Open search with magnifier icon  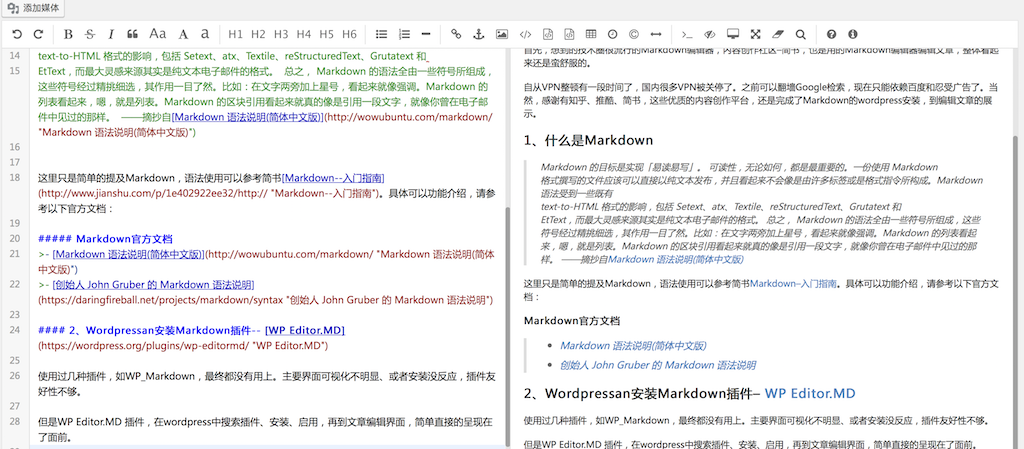click(801, 34)
